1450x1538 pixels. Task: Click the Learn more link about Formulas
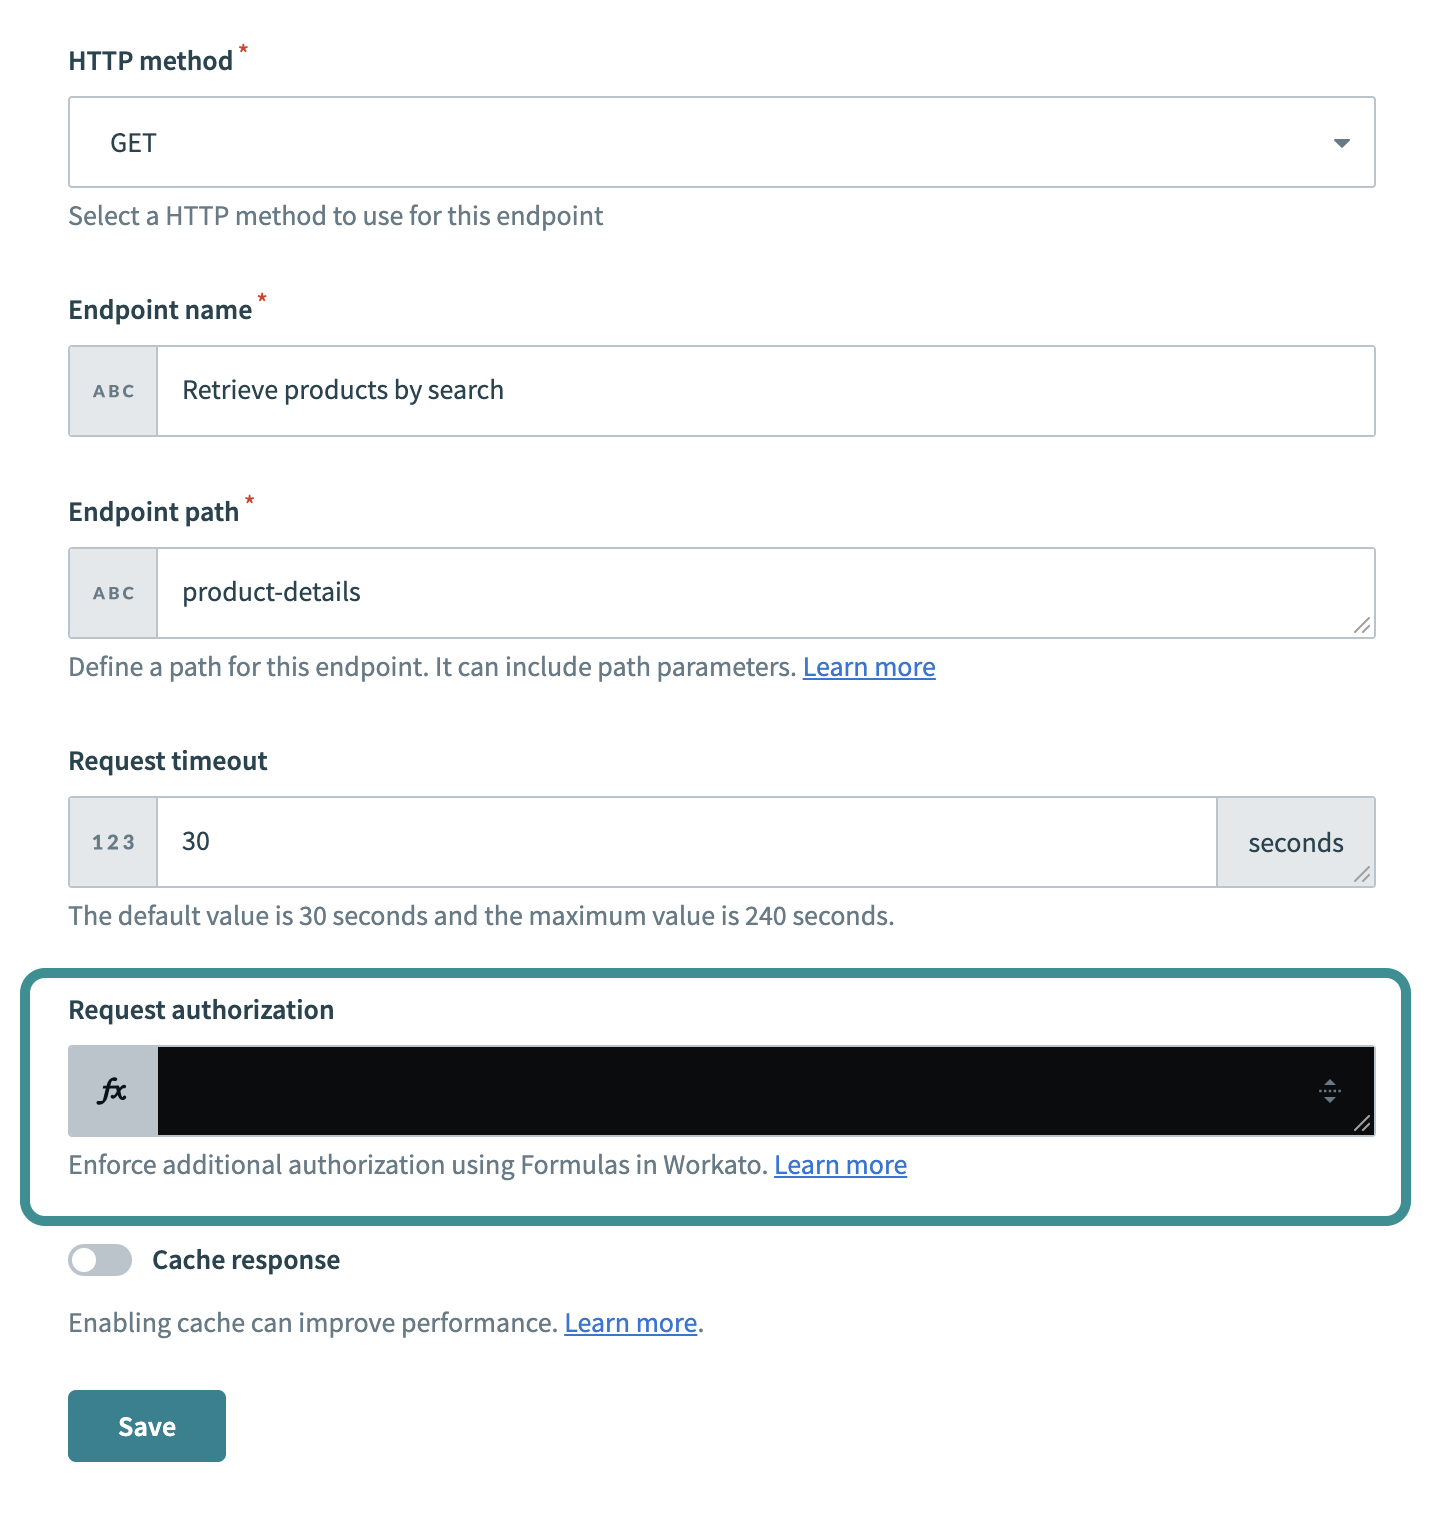[840, 1164]
